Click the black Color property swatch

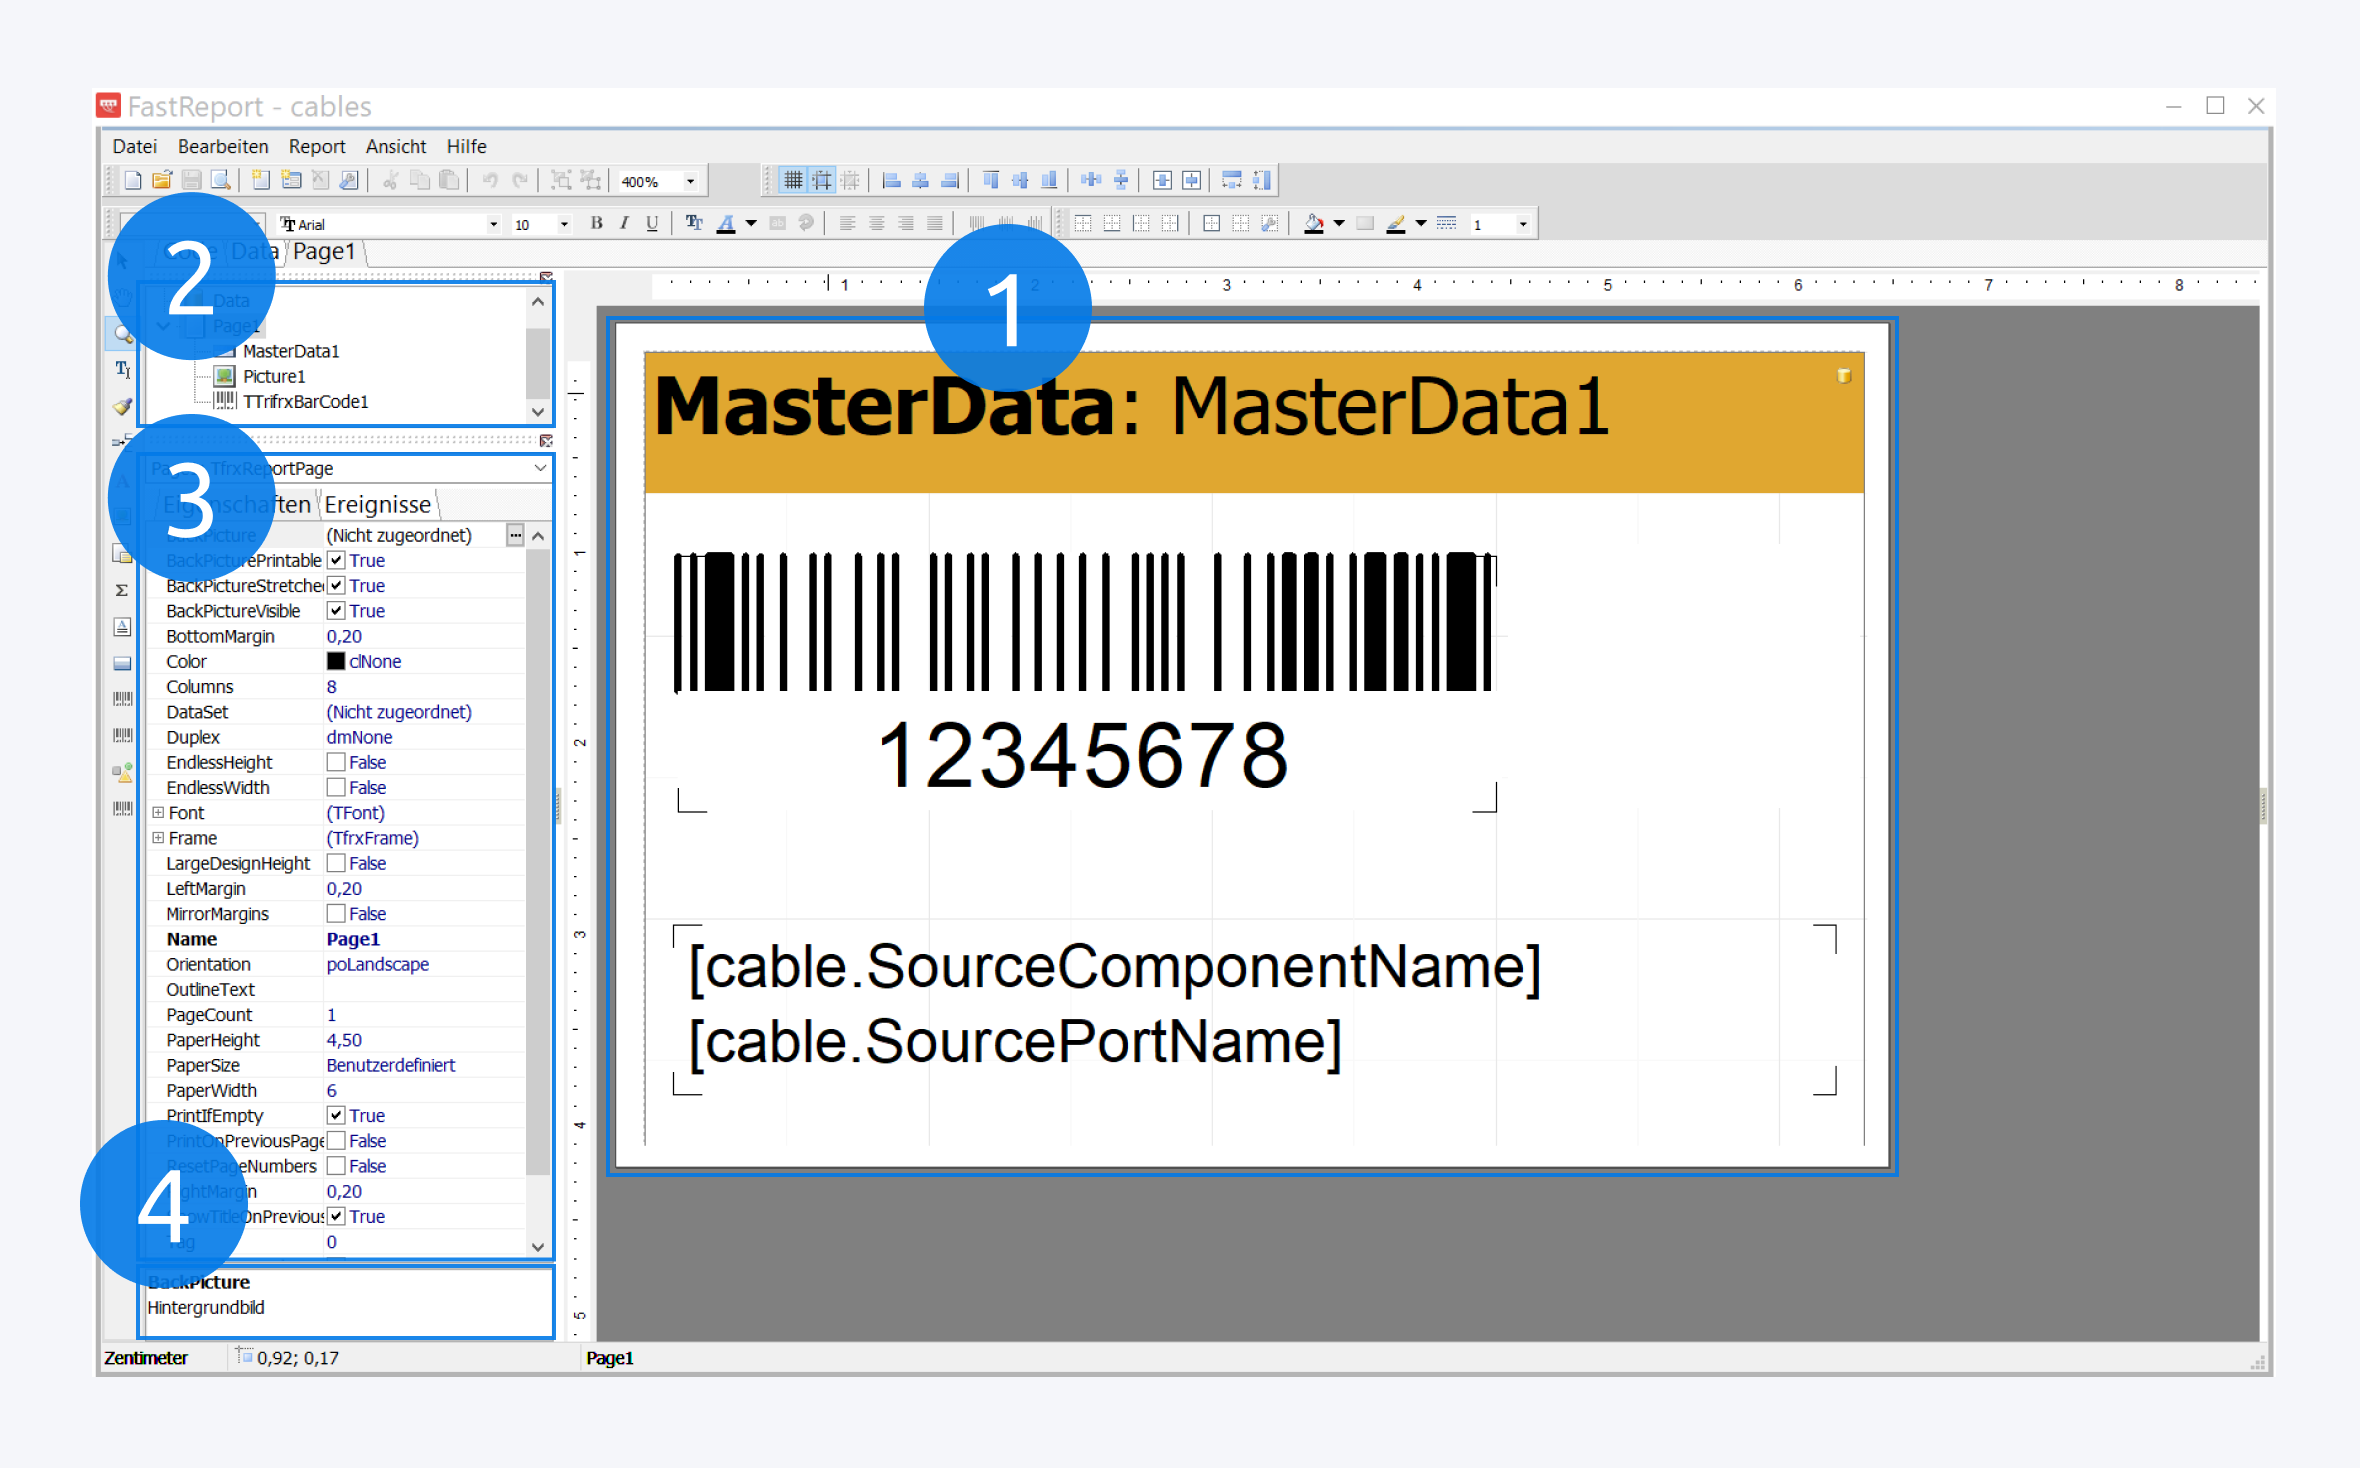click(x=336, y=662)
